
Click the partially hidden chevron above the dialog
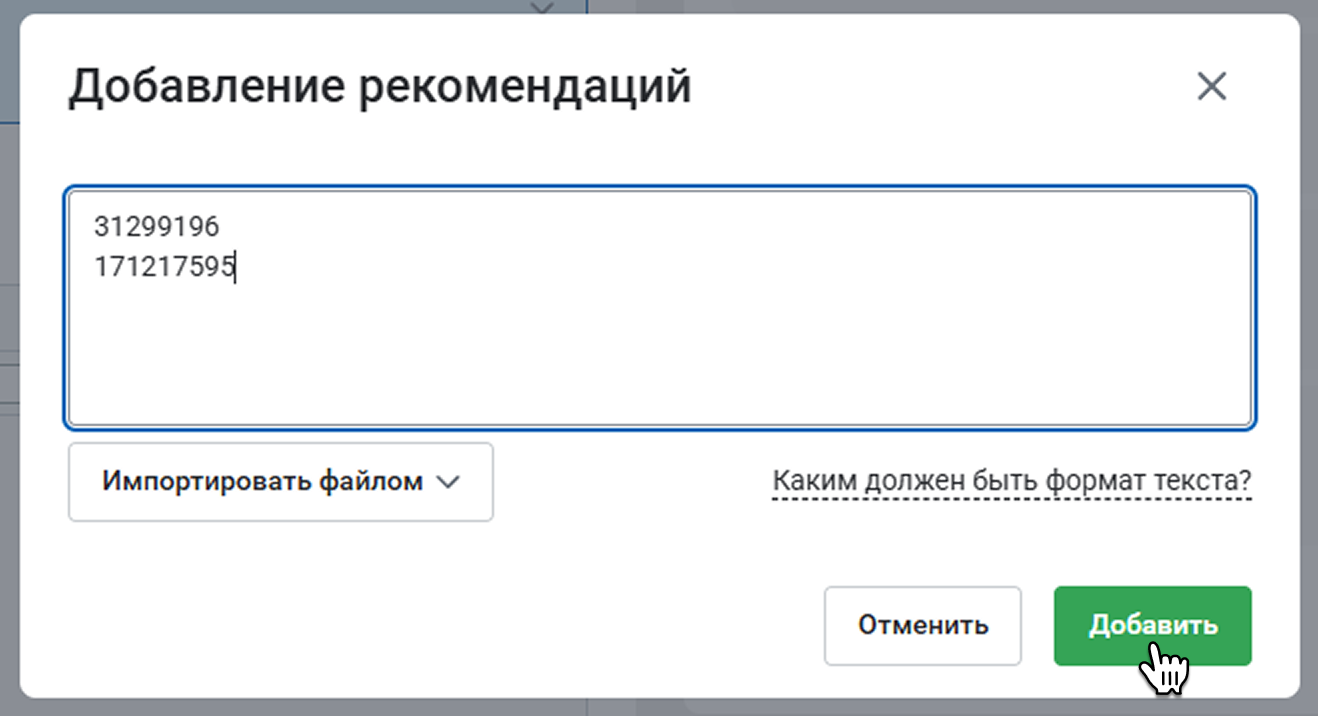(x=542, y=8)
